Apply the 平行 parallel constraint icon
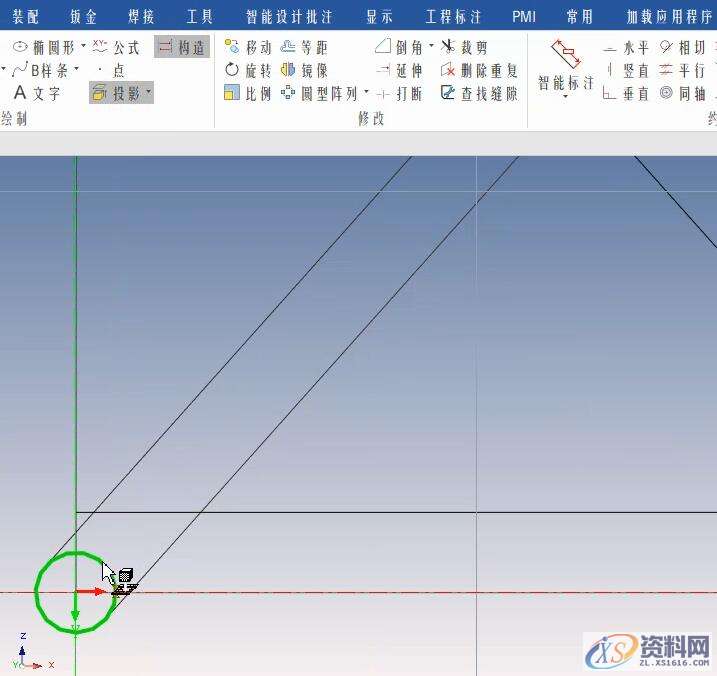The width and height of the screenshot is (717, 676). tap(666, 70)
